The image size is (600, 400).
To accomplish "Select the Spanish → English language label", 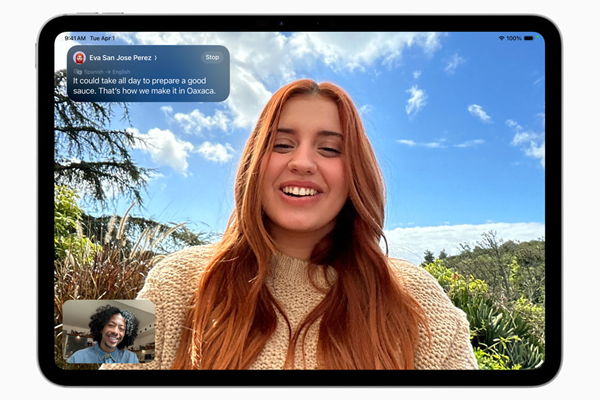I will tap(107, 72).
